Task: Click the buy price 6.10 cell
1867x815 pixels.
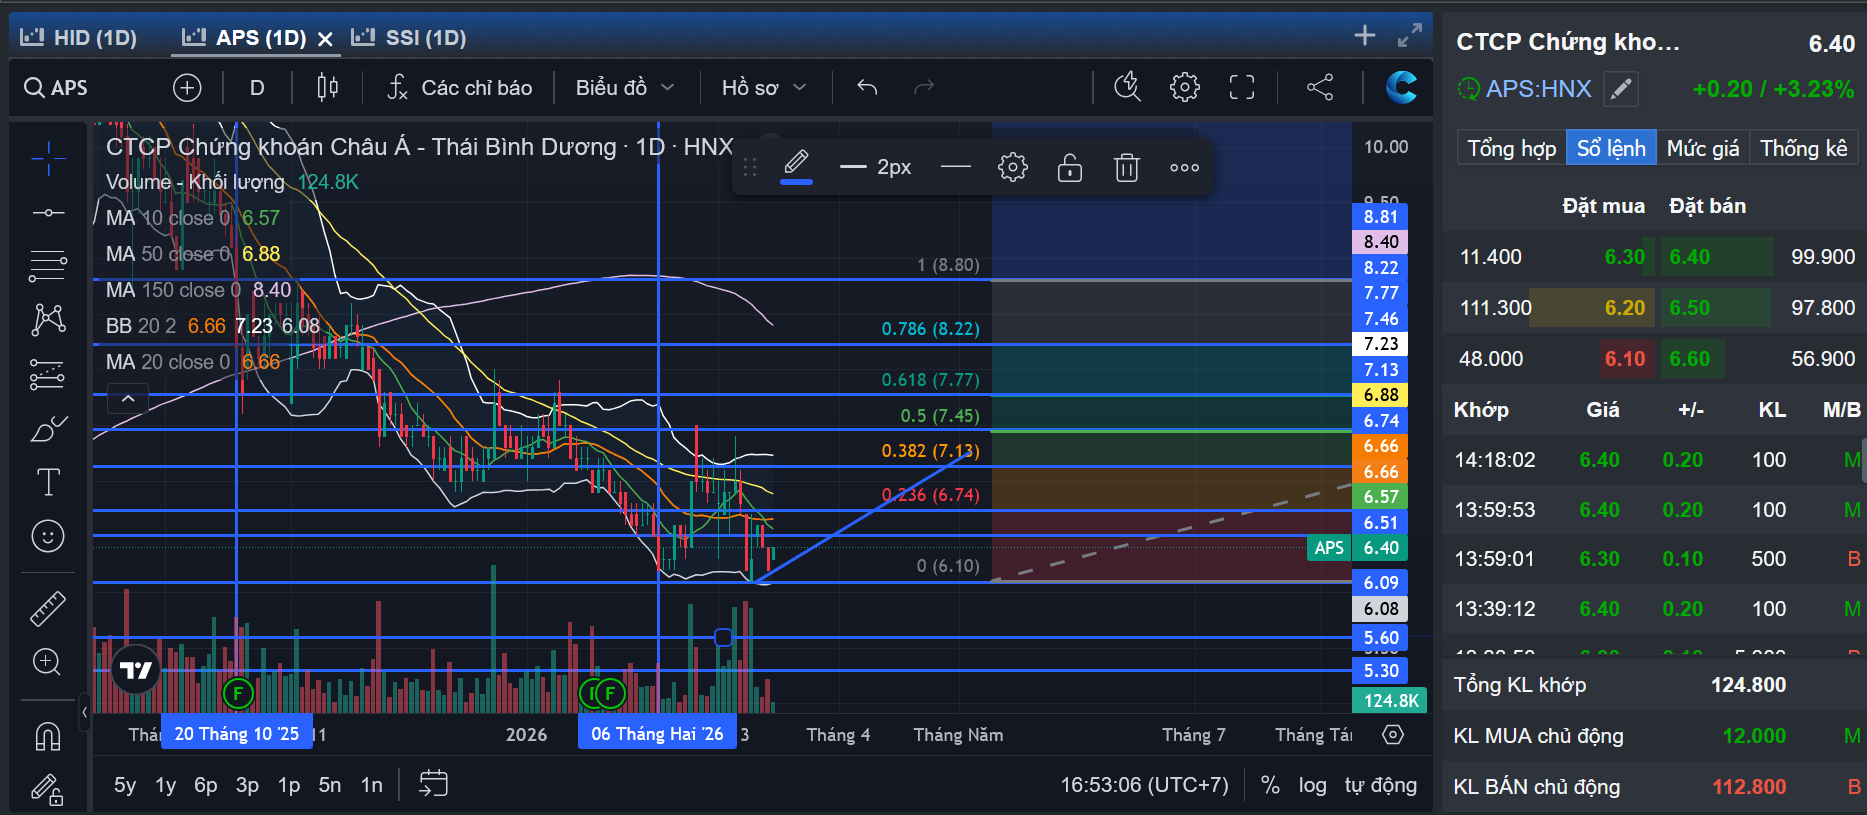Action: tap(1625, 359)
